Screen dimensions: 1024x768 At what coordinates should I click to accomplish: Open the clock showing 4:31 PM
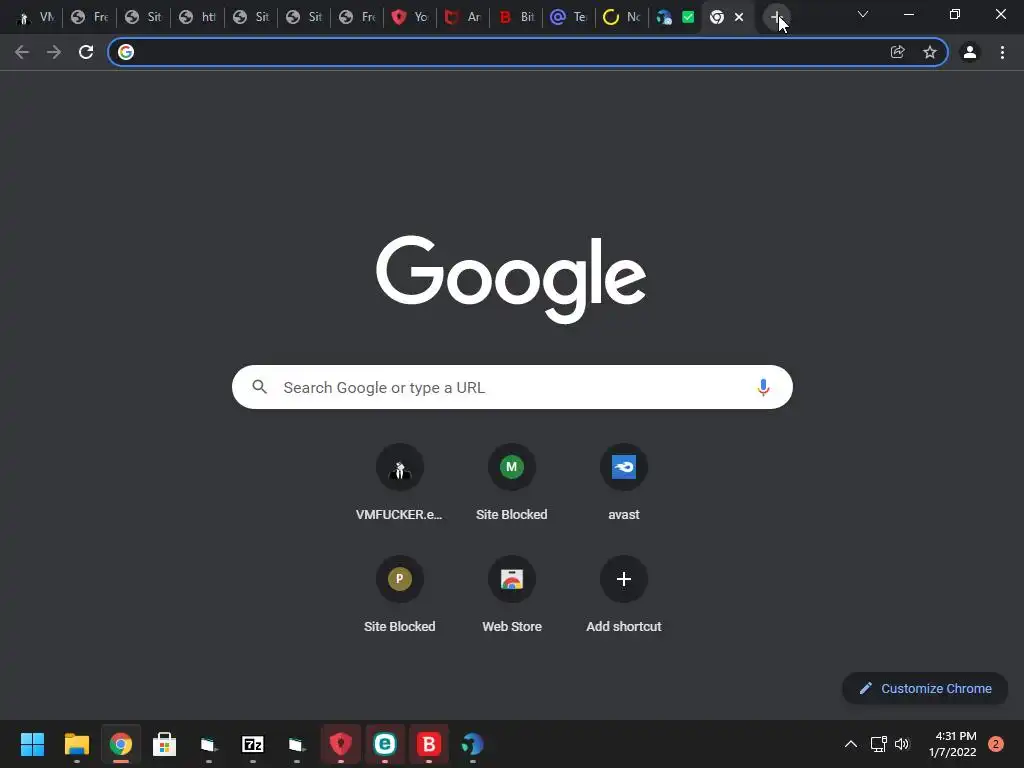pos(953,744)
